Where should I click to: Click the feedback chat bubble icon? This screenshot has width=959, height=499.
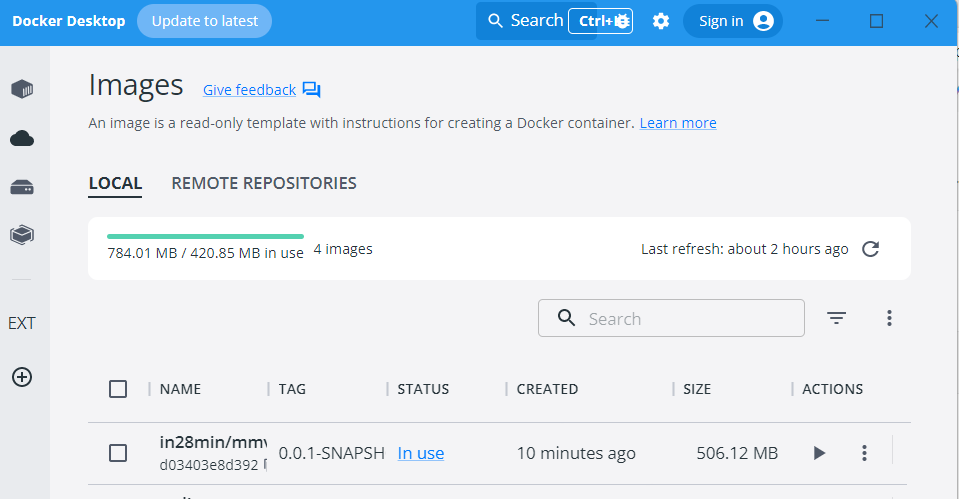tap(311, 90)
